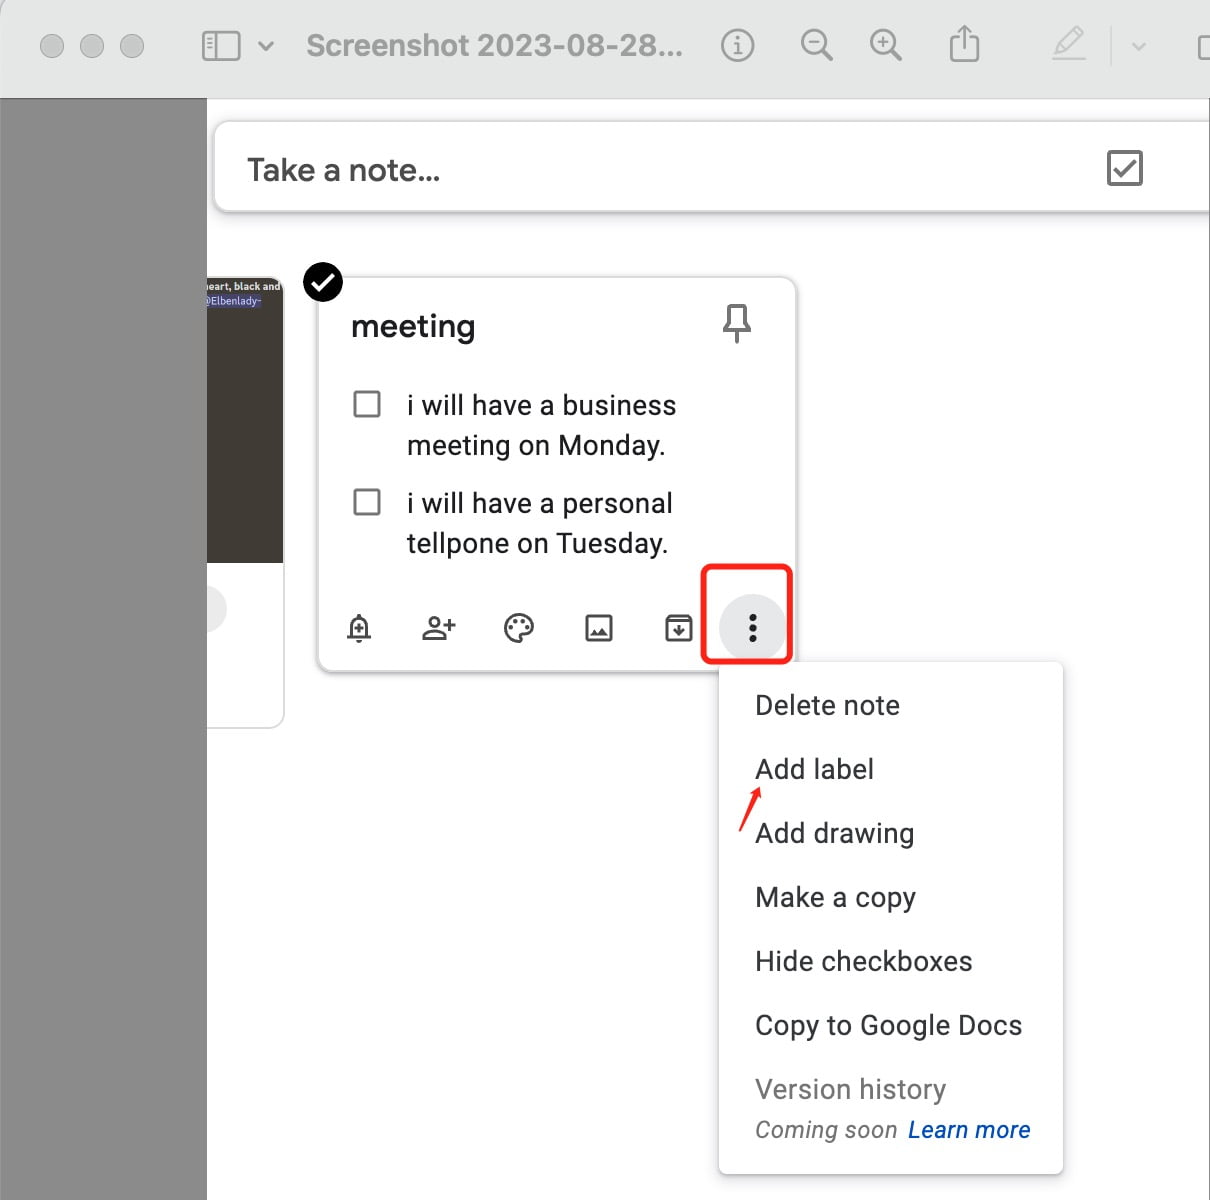The image size is (1210, 1200).
Task: Deselect the meeting note checkmark badge
Action: [323, 282]
